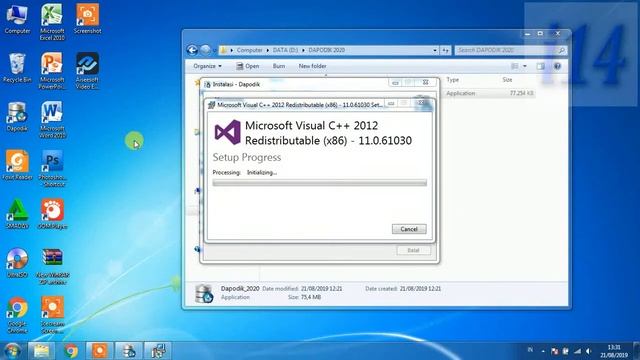This screenshot has width=640, height=360.
Task: Open the Microsoft Excel 2010 desktop shortcut
Action: pos(52,22)
